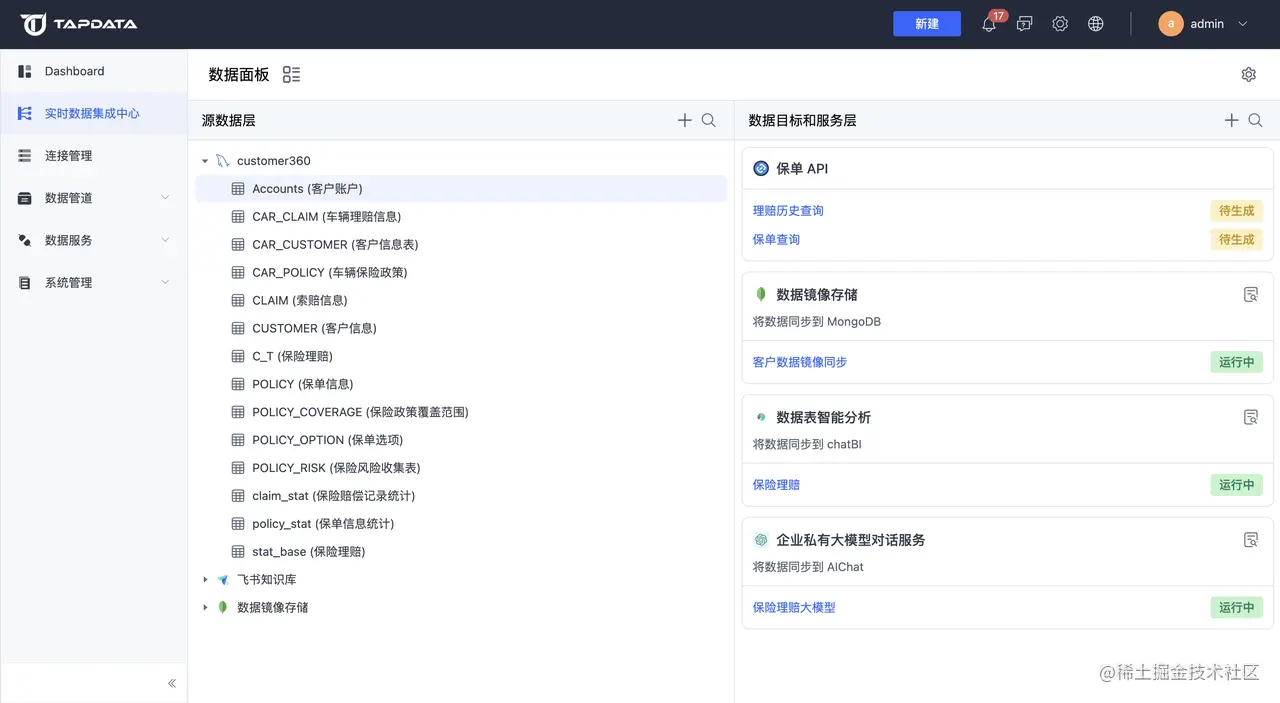
Task: Open Dashboard in the sidebar
Action: pyautogui.click(x=94, y=71)
